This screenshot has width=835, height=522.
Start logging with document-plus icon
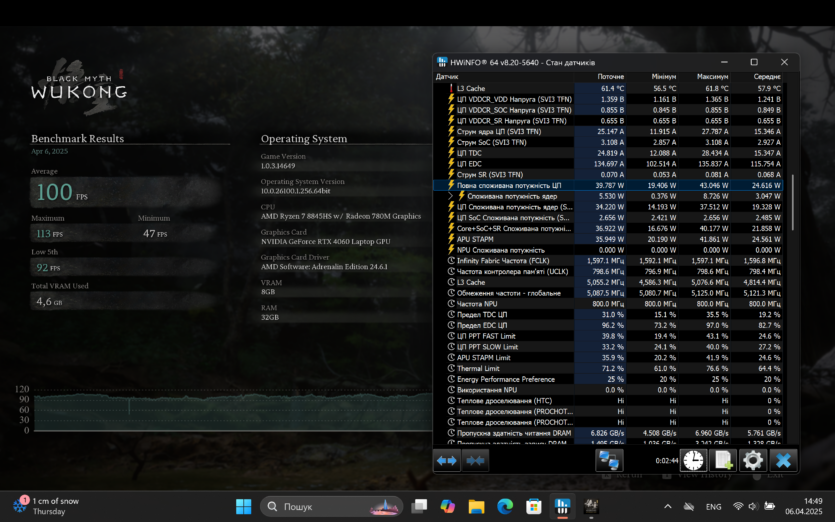point(723,460)
